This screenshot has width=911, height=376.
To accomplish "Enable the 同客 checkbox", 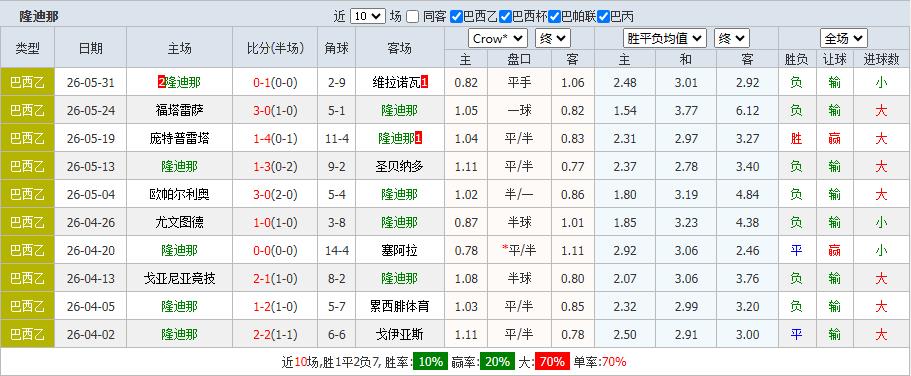I will 413,16.
